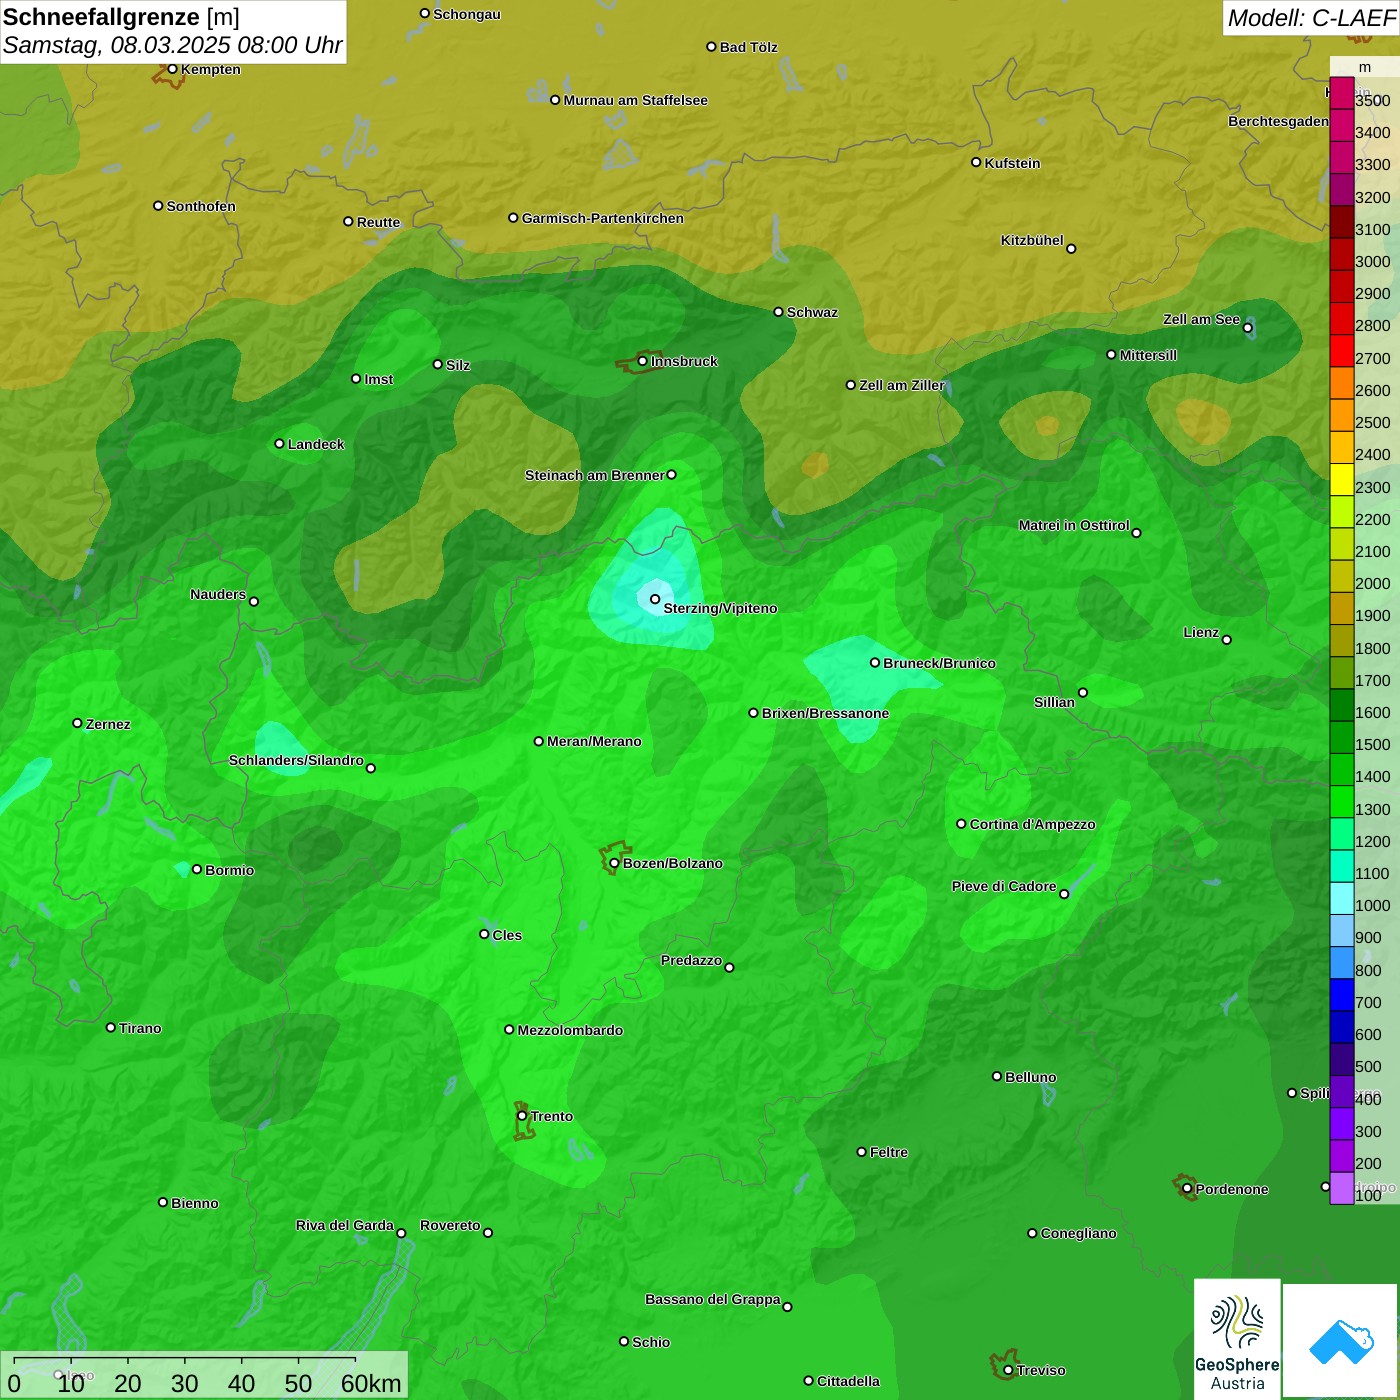Click the Zernez location dot
Image resolution: width=1400 pixels, height=1400 pixels.
coord(77,723)
